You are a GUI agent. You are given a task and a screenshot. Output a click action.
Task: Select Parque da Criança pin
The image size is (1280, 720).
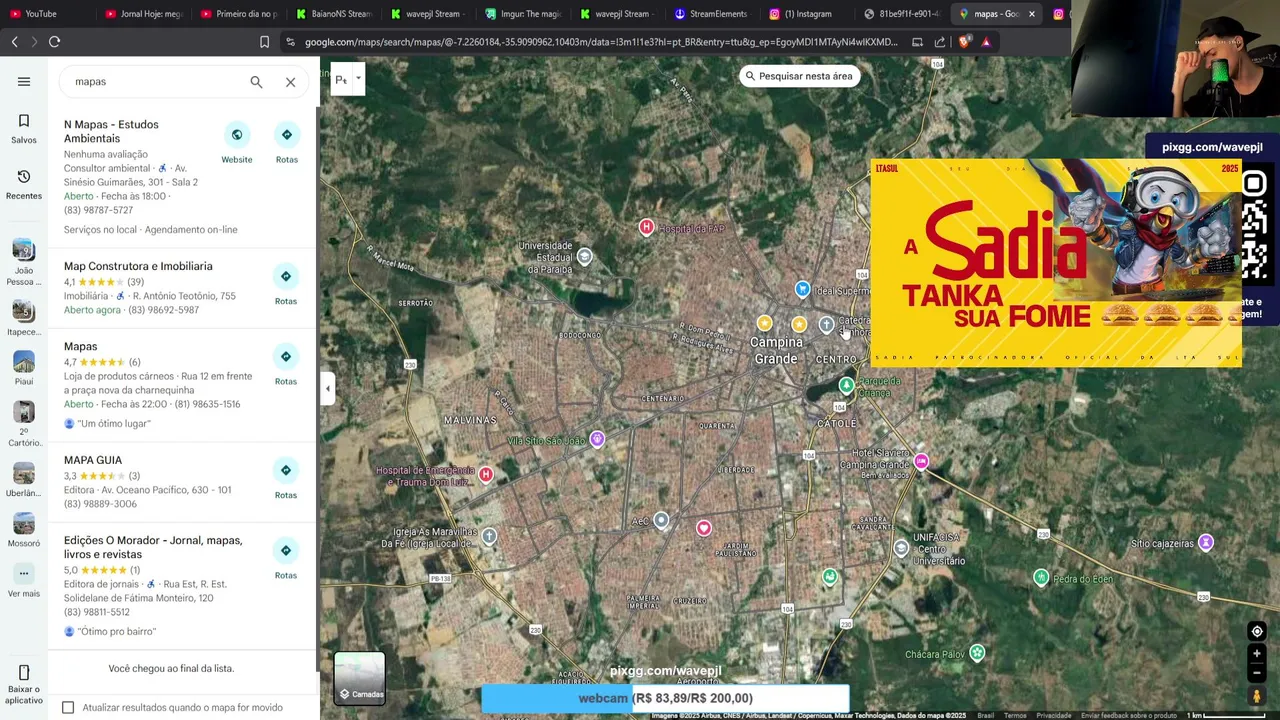[x=847, y=385]
